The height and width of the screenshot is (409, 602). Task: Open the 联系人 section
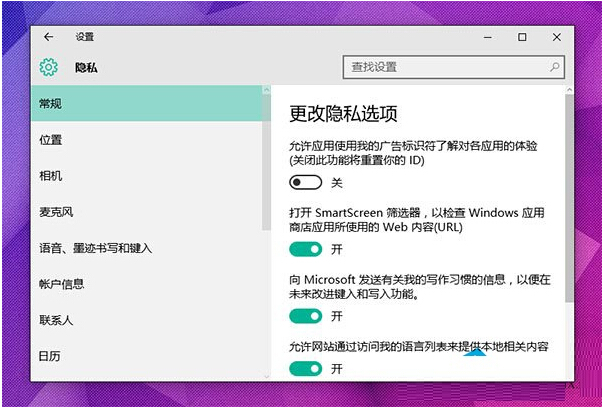point(147,320)
